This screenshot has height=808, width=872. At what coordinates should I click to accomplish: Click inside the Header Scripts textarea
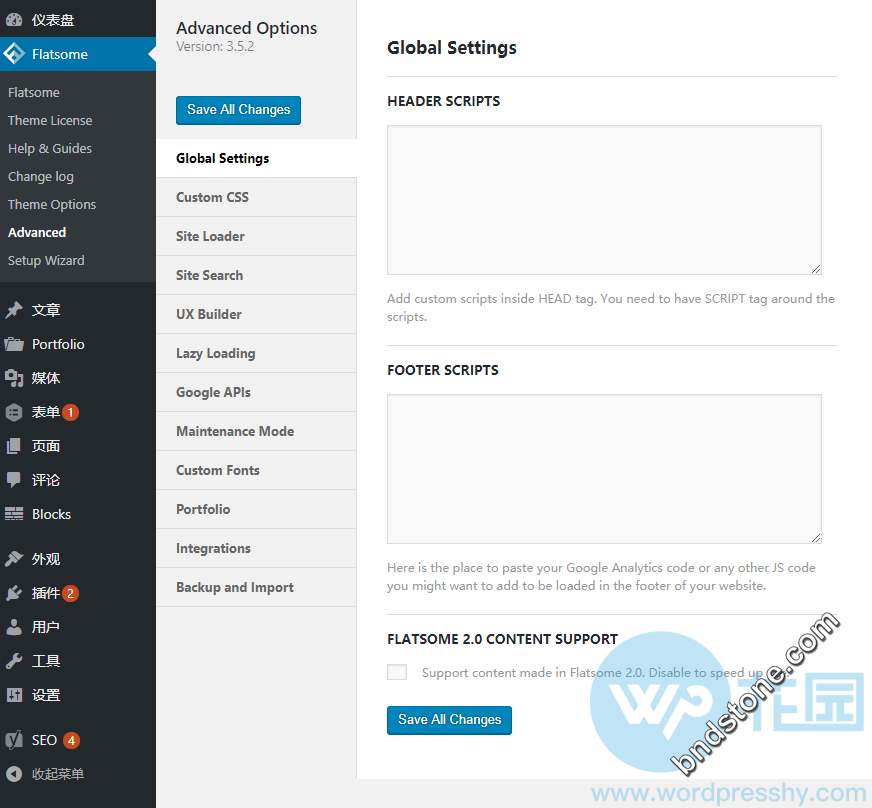tap(605, 200)
